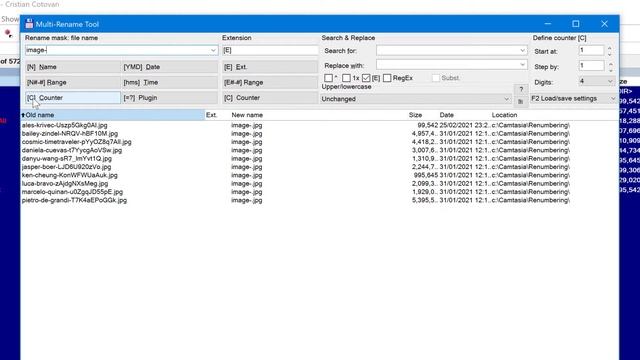Screen dimensions: 640x360
Task: Minimize the Multi-Rename Tool window
Action: [x=548, y=24]
